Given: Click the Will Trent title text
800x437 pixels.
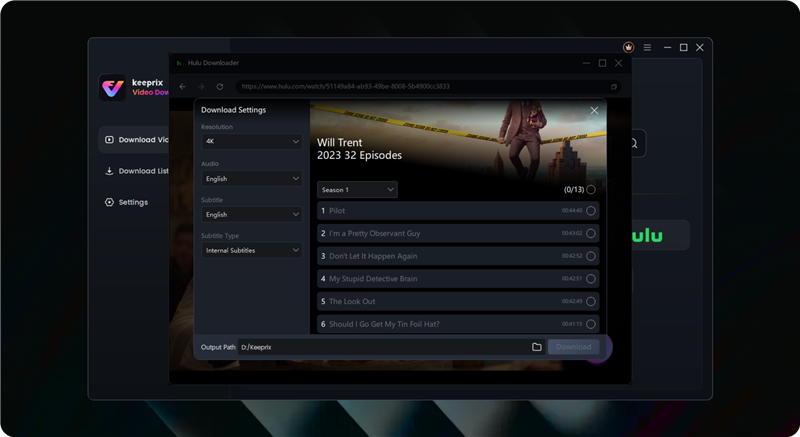Looking at the screenshot, I should pos(339,143).
